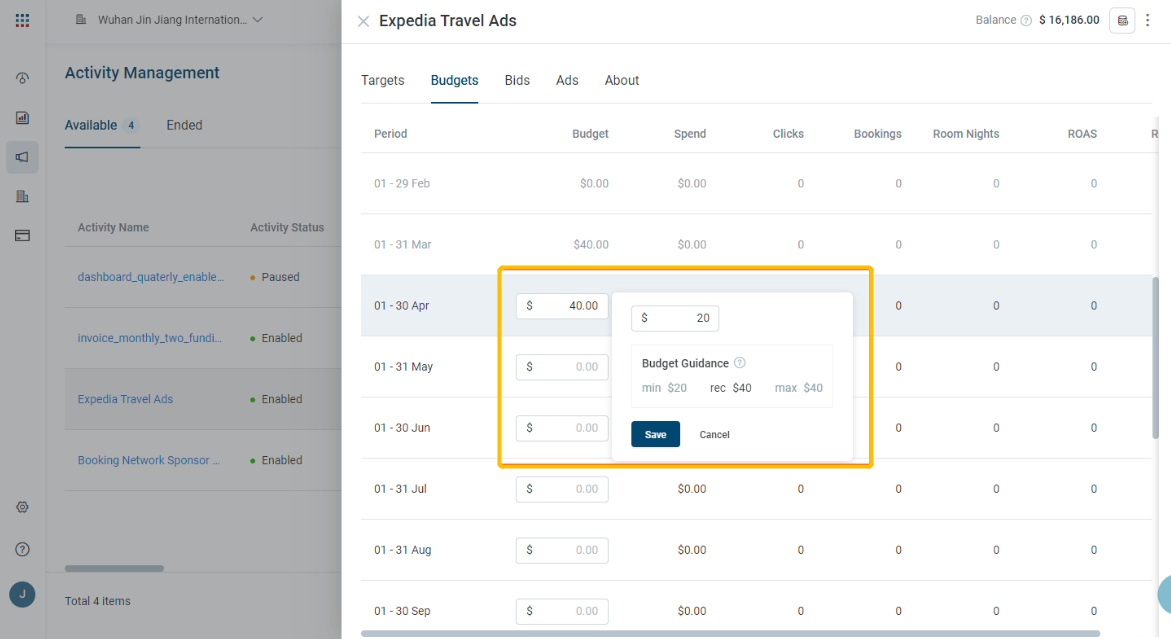Click the Spend column header

click(689, 134)
